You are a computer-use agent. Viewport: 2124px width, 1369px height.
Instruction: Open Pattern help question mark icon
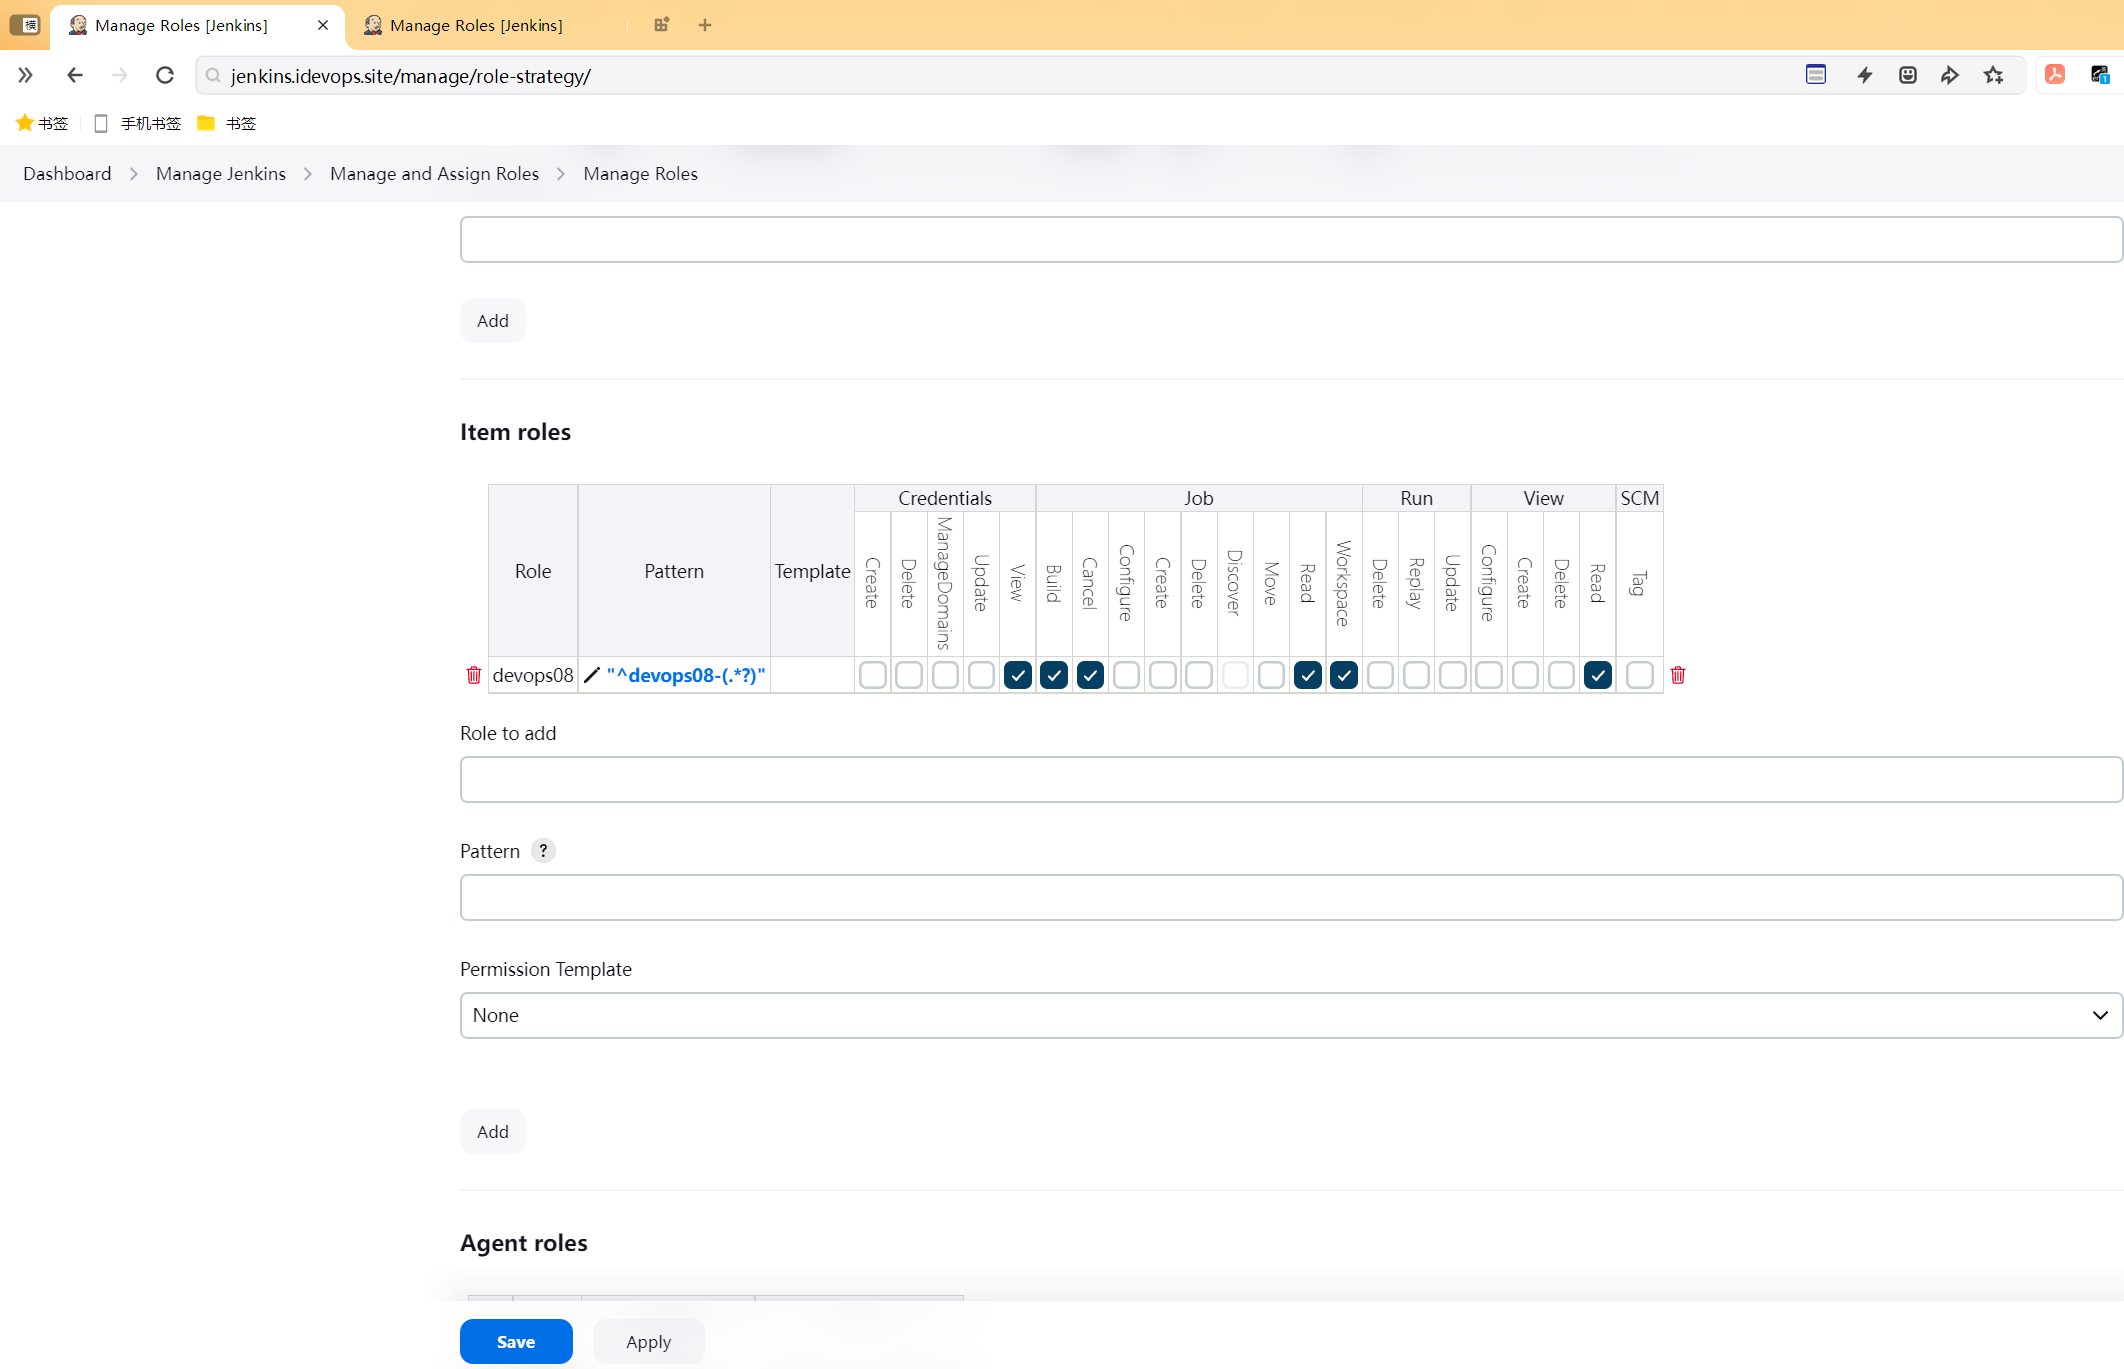543,851
